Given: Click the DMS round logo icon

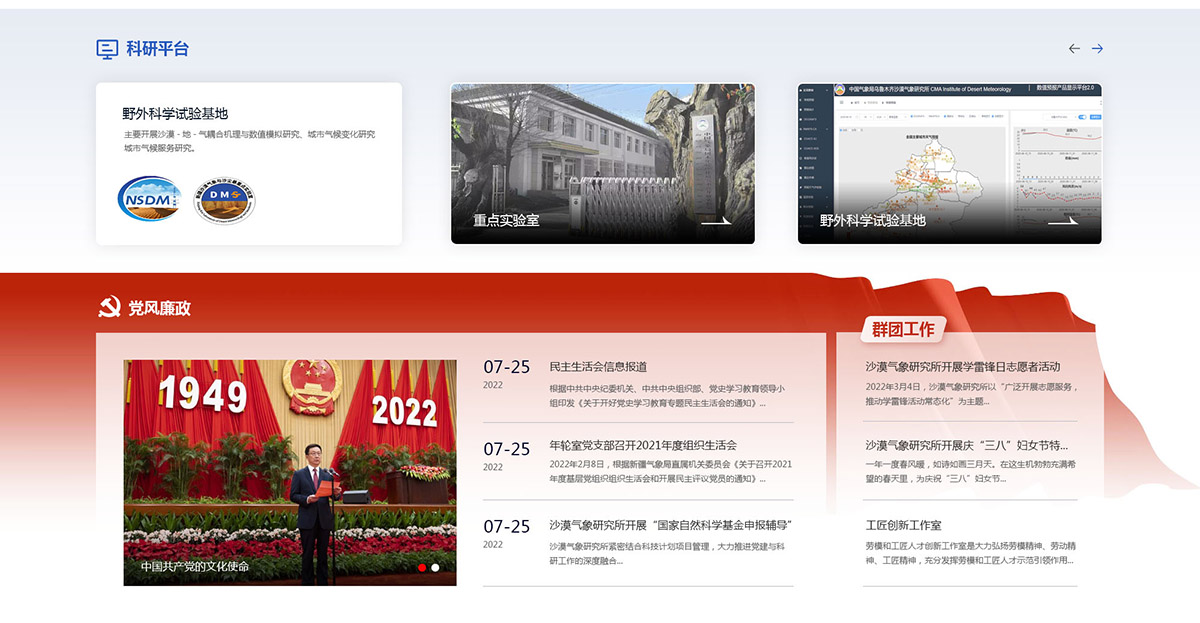Looking at the screenshot, I should coord(224,201).
